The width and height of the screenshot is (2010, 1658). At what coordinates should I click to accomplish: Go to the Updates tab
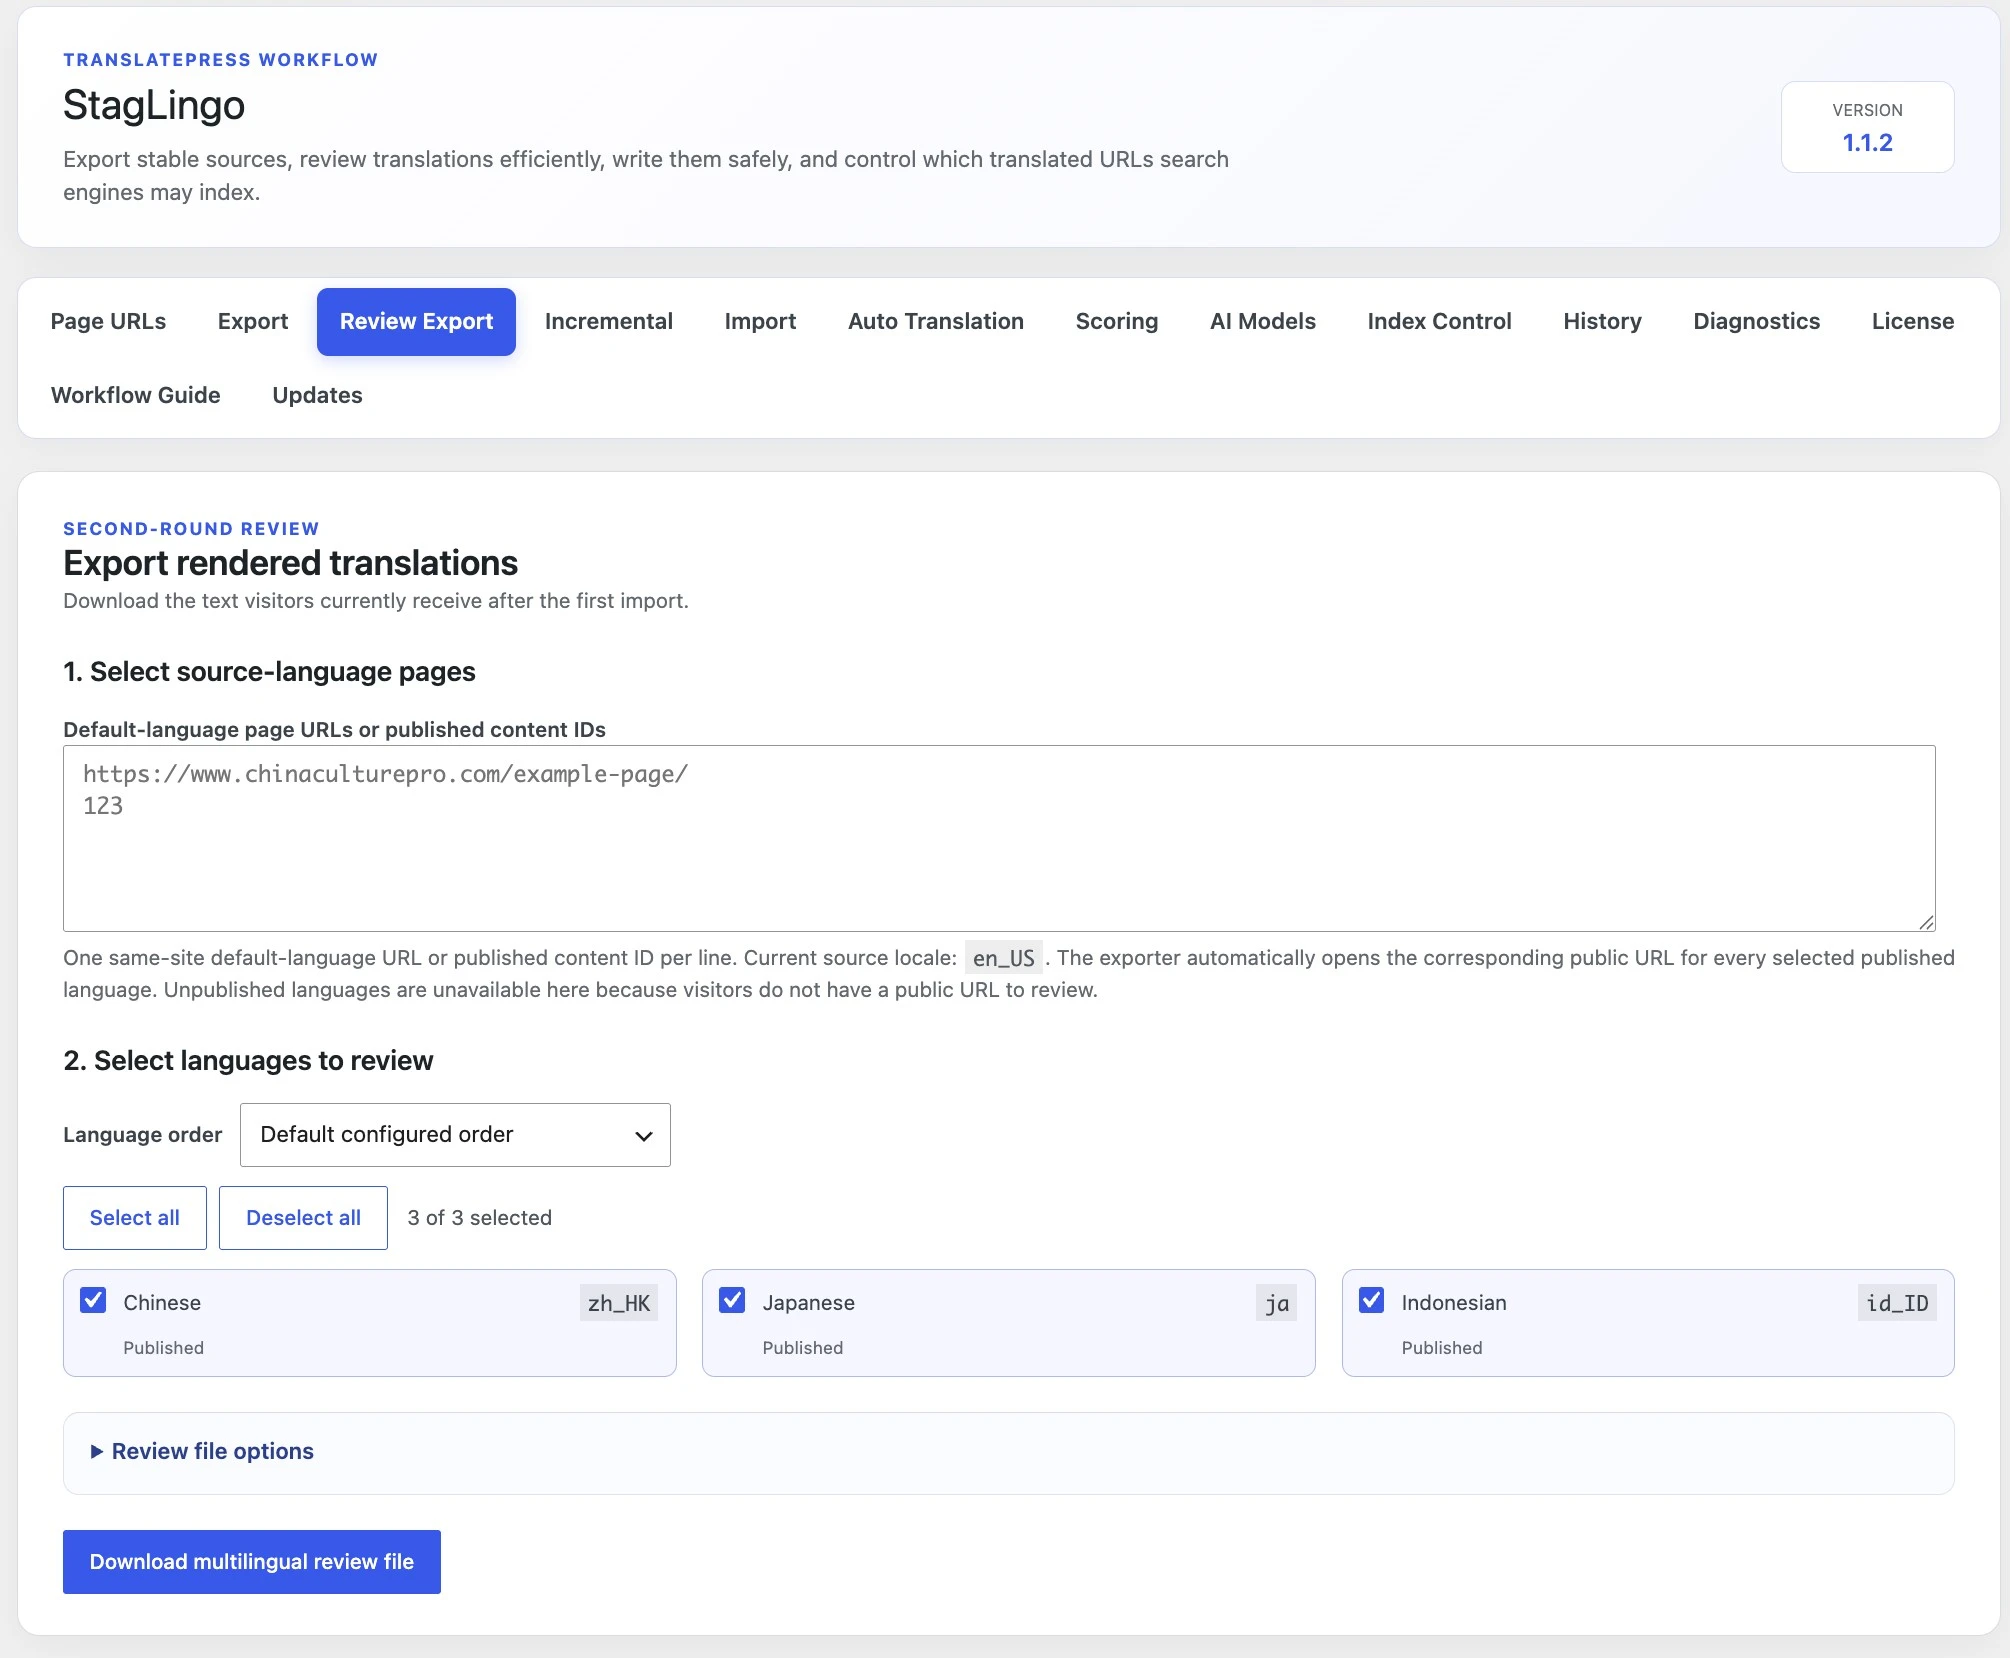[317, 395]
